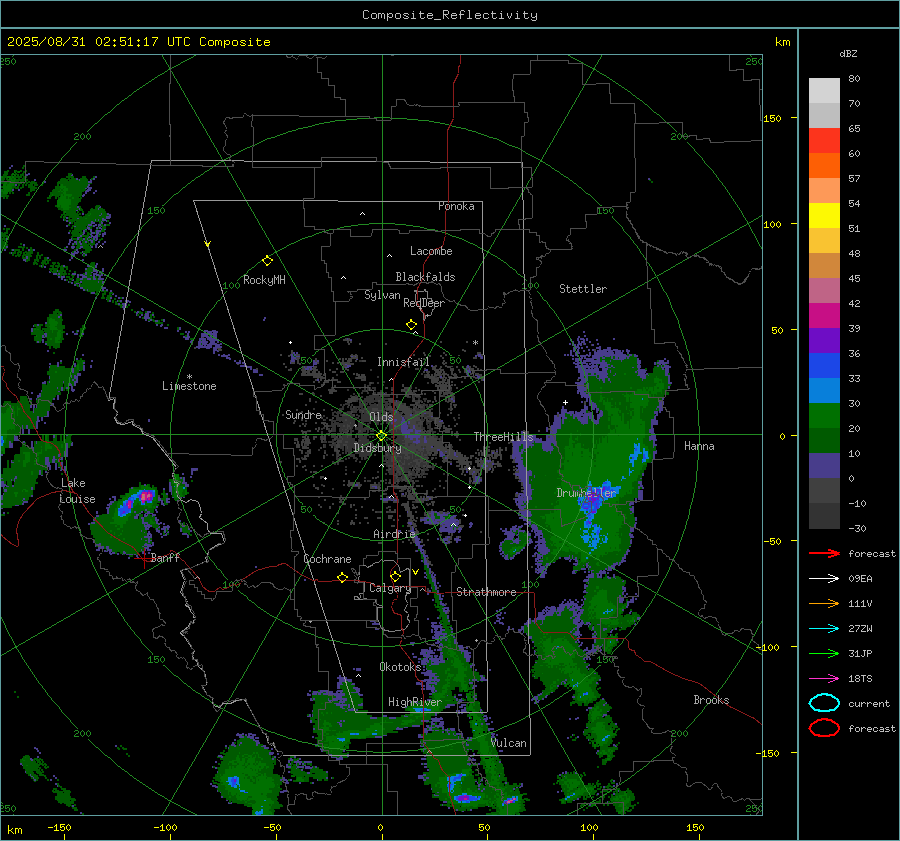Click the yellow diamond marker below RedDeer

tap(411, 325)
